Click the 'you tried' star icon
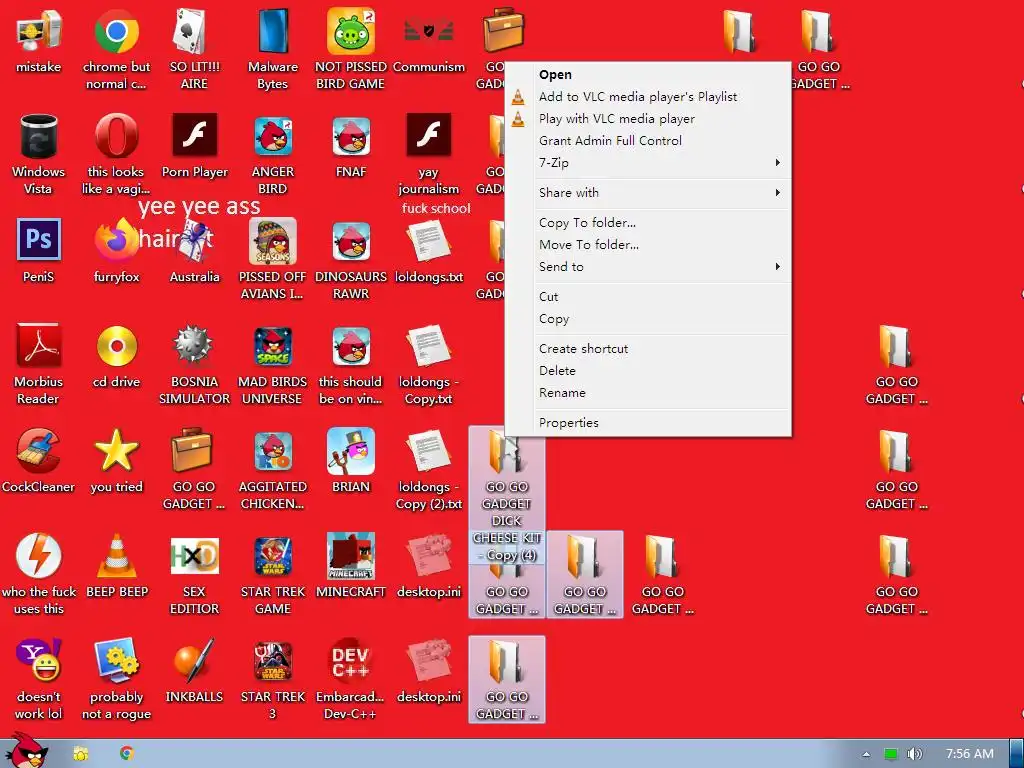Image resolution: width=1024 pixels, height=768 pixels. 116,460
